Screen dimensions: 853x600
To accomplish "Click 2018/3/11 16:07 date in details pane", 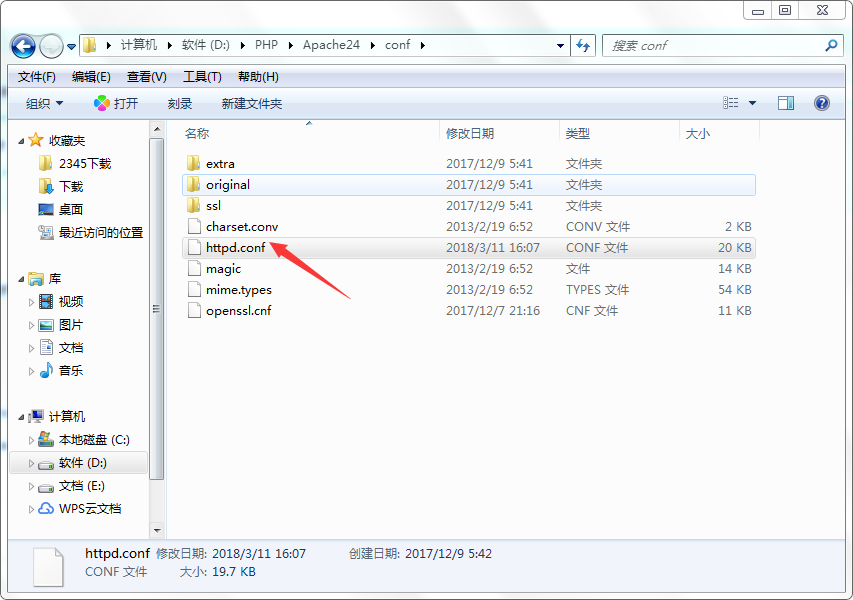I will pyautogui.click(x=259, y=554).
